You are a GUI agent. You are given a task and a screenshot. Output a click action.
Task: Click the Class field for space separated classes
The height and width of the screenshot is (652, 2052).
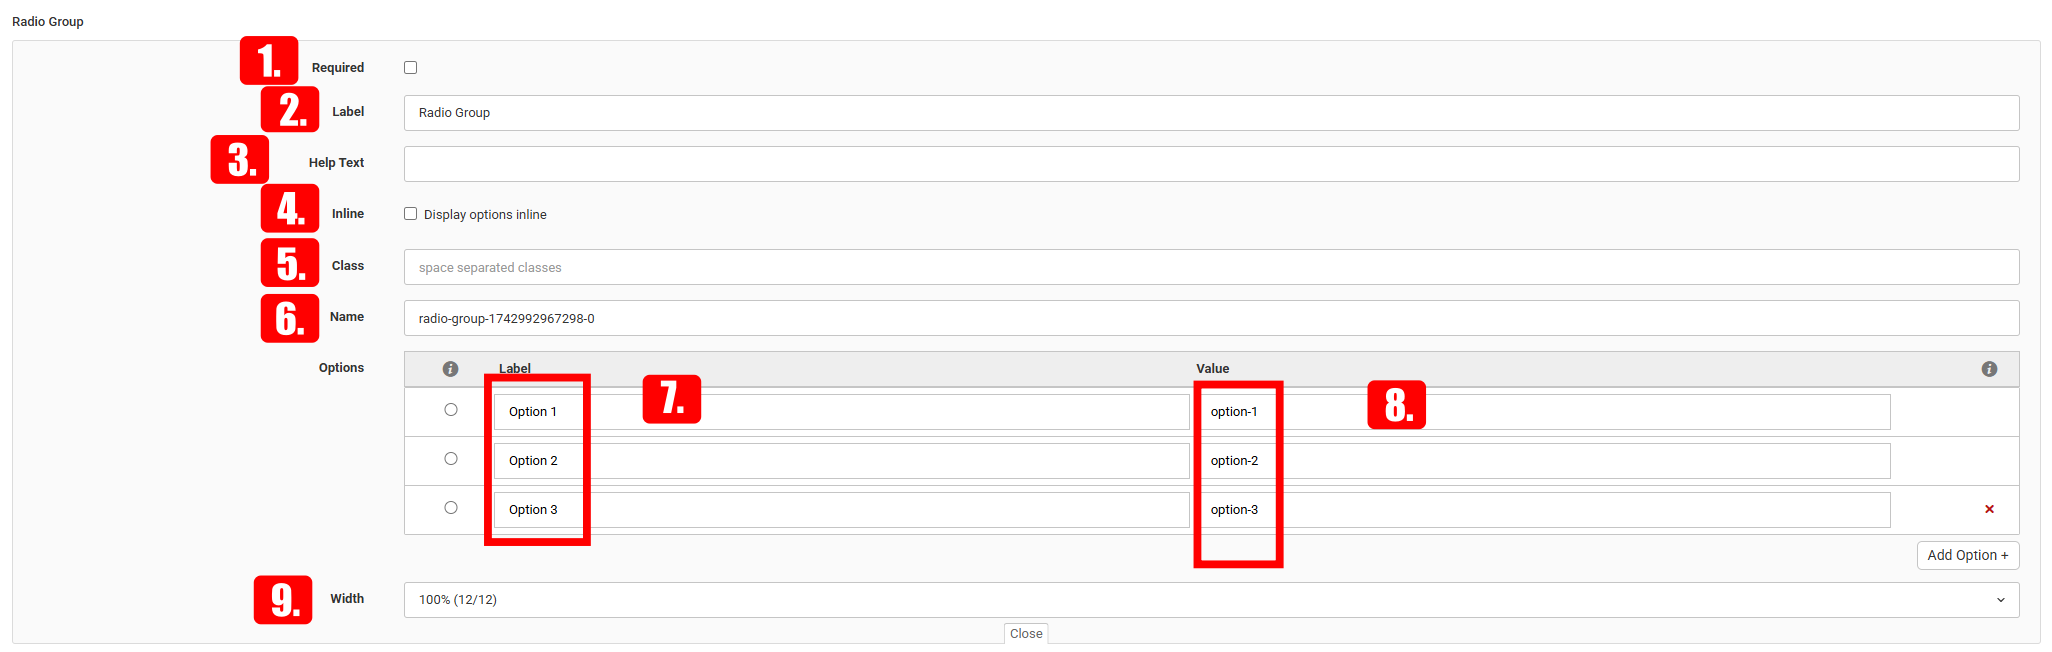tap(1211, 267)
